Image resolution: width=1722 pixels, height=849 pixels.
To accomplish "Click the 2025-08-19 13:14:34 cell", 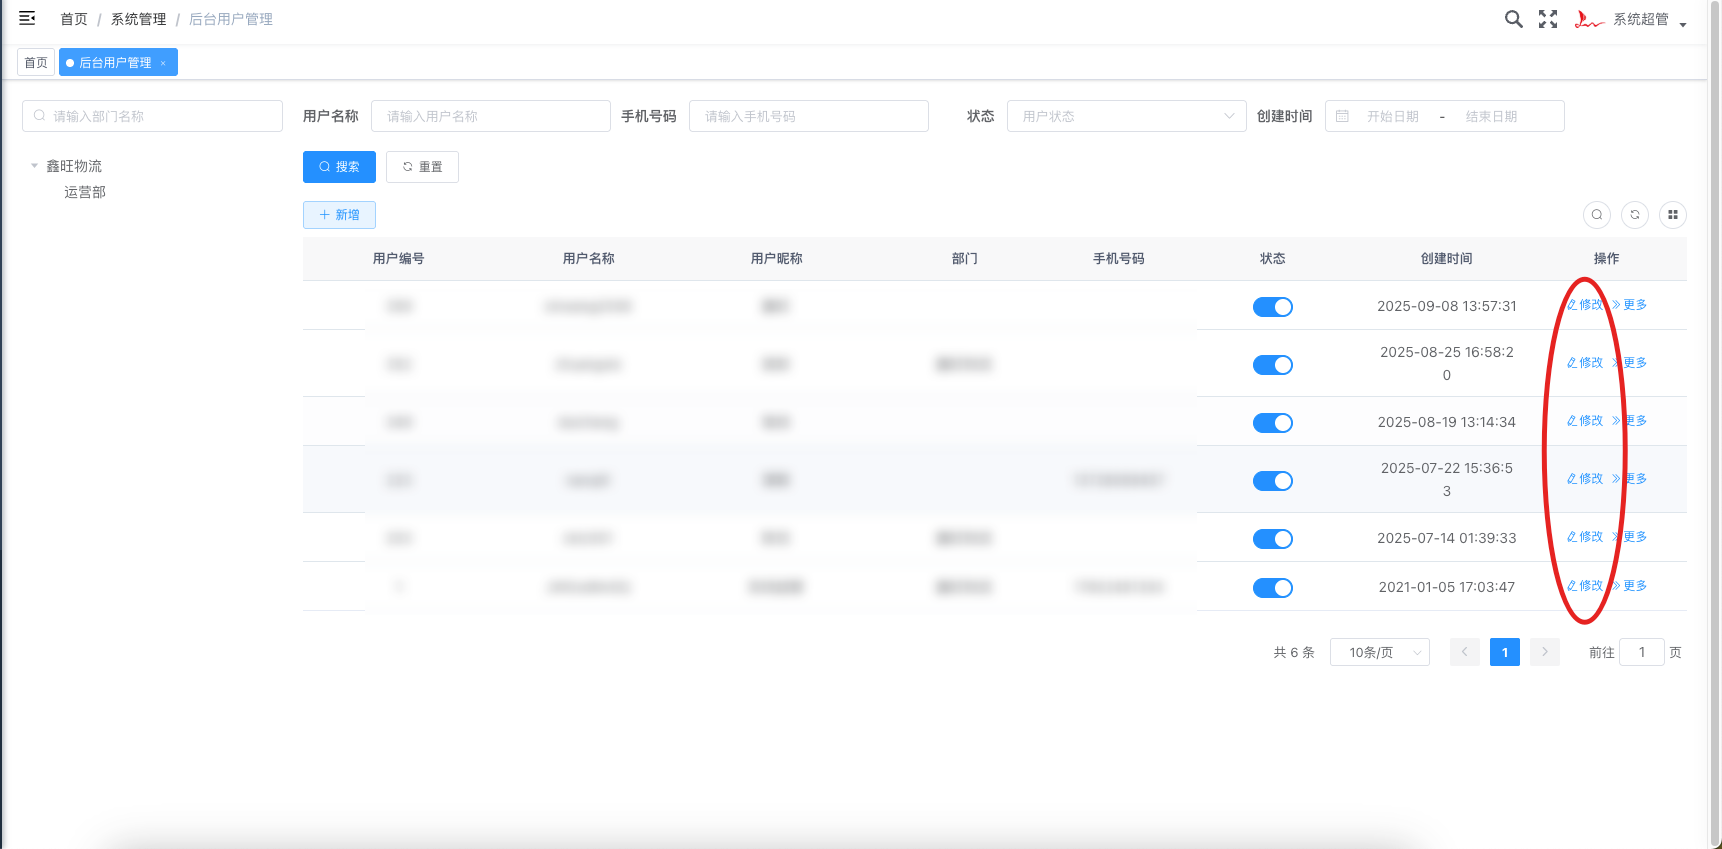I will [1447, 422].
